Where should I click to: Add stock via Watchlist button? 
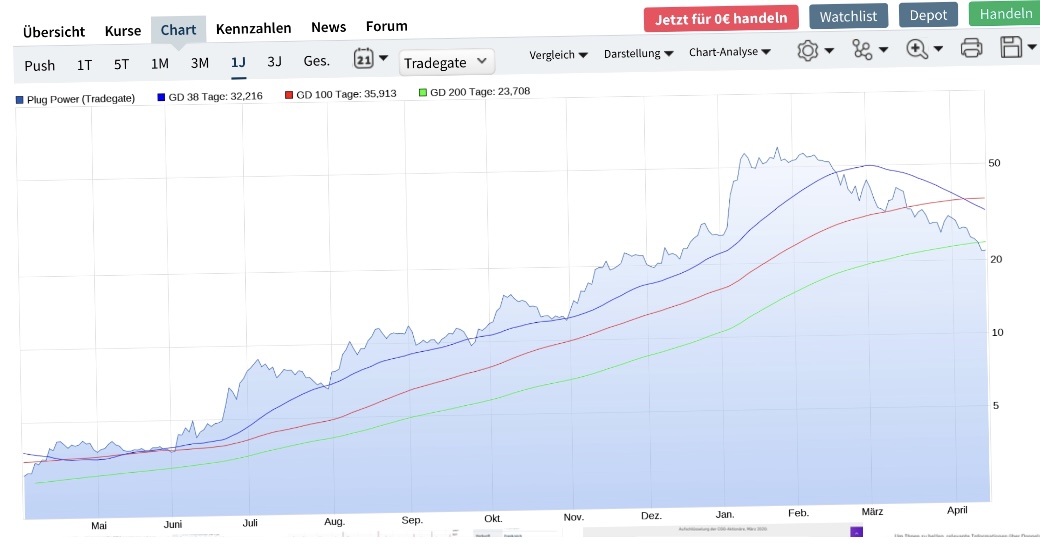pyautogui.click(x=848, y=16)
